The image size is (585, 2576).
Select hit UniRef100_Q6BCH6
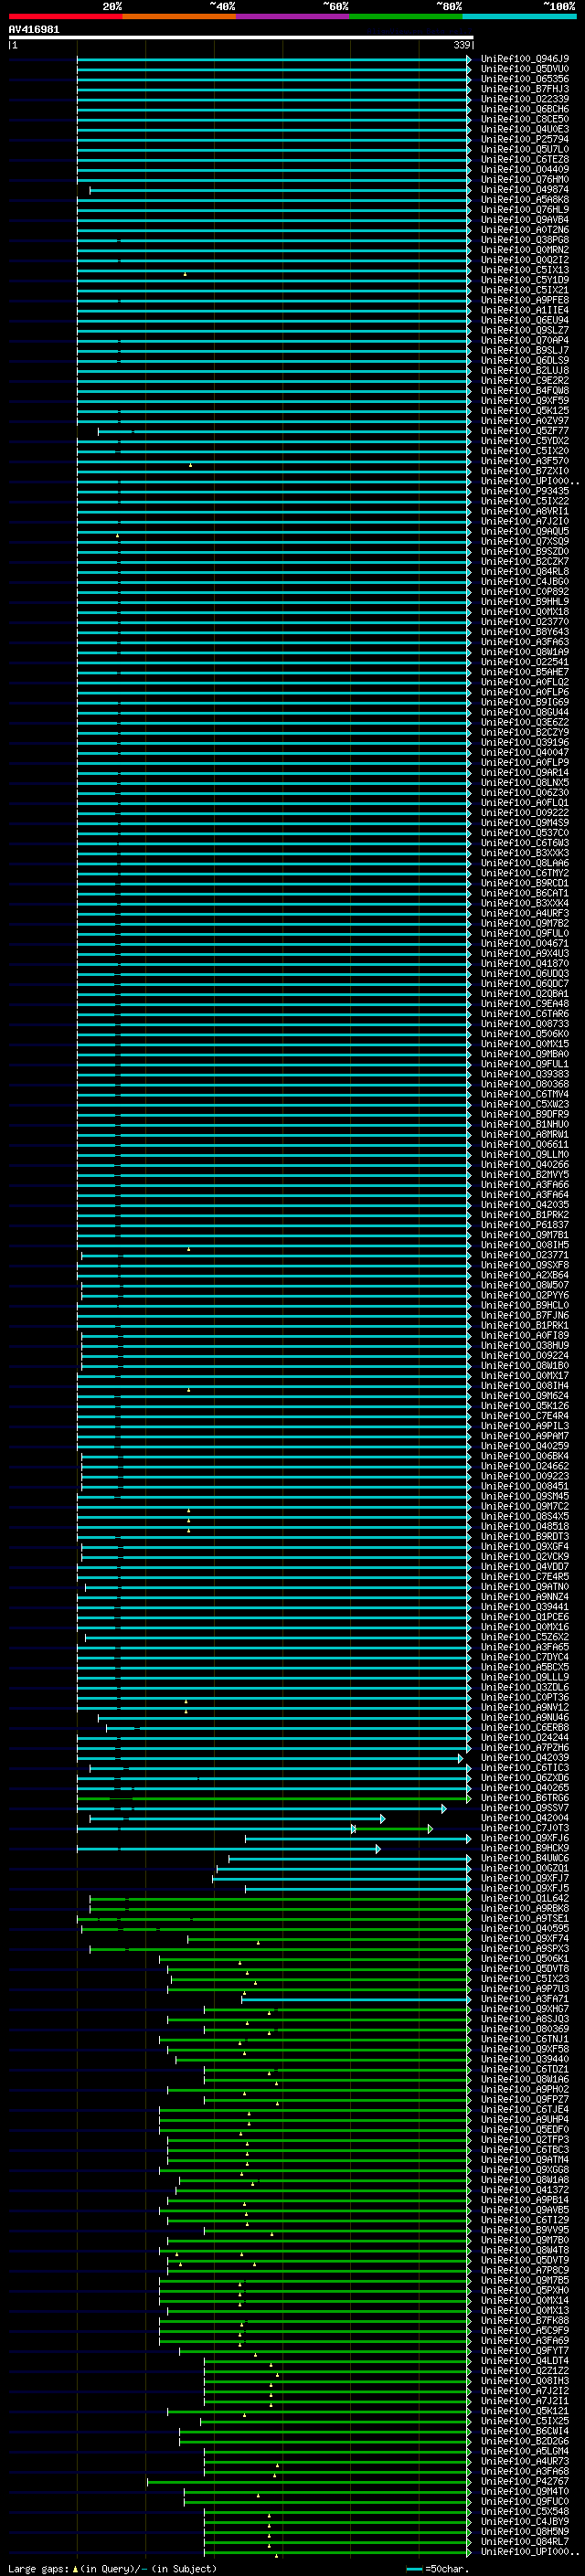point(525,109)
